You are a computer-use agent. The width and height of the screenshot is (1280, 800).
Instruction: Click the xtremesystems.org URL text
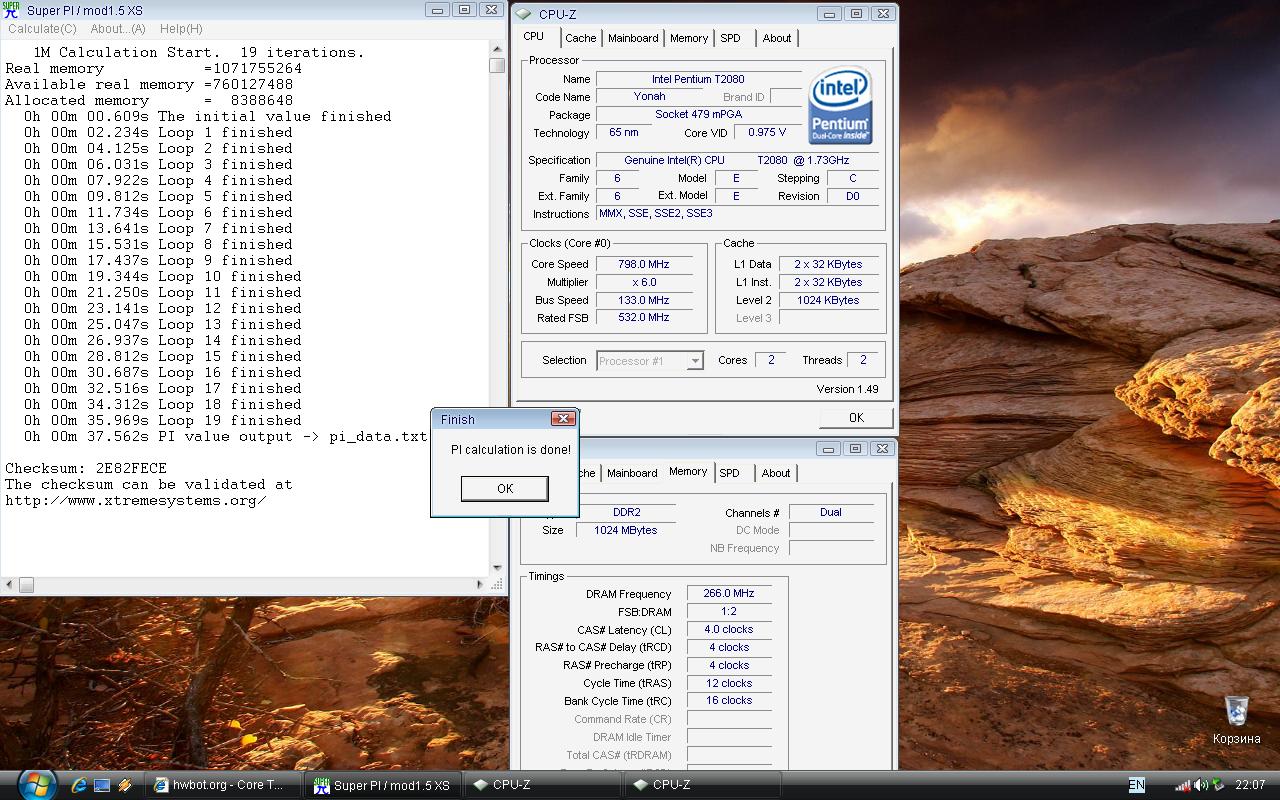click(x=136, y=500)
